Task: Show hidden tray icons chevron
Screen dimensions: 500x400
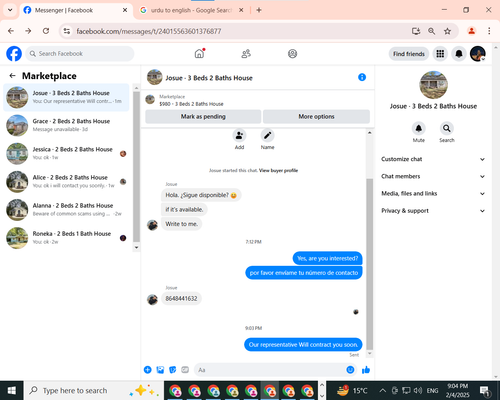Action: tap(383, 390)
